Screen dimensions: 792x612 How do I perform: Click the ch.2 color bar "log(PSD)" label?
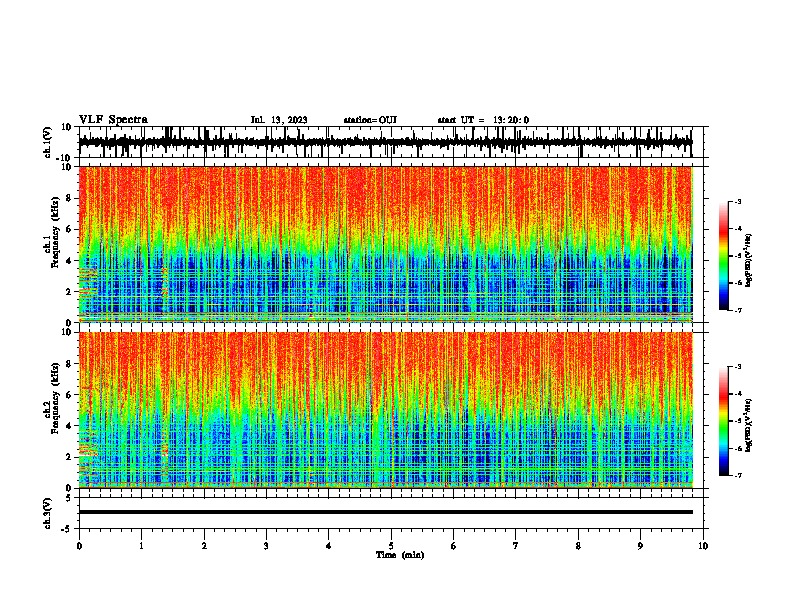coord(748,426)
